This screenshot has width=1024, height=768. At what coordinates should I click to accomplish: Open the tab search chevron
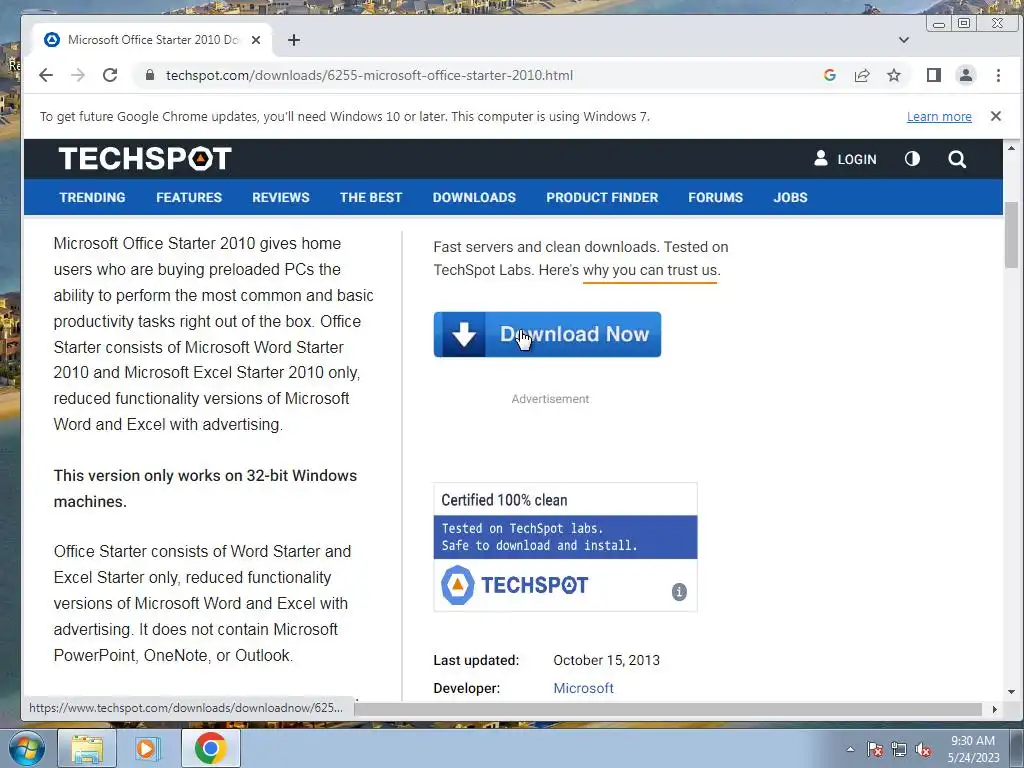coord(904,40)
